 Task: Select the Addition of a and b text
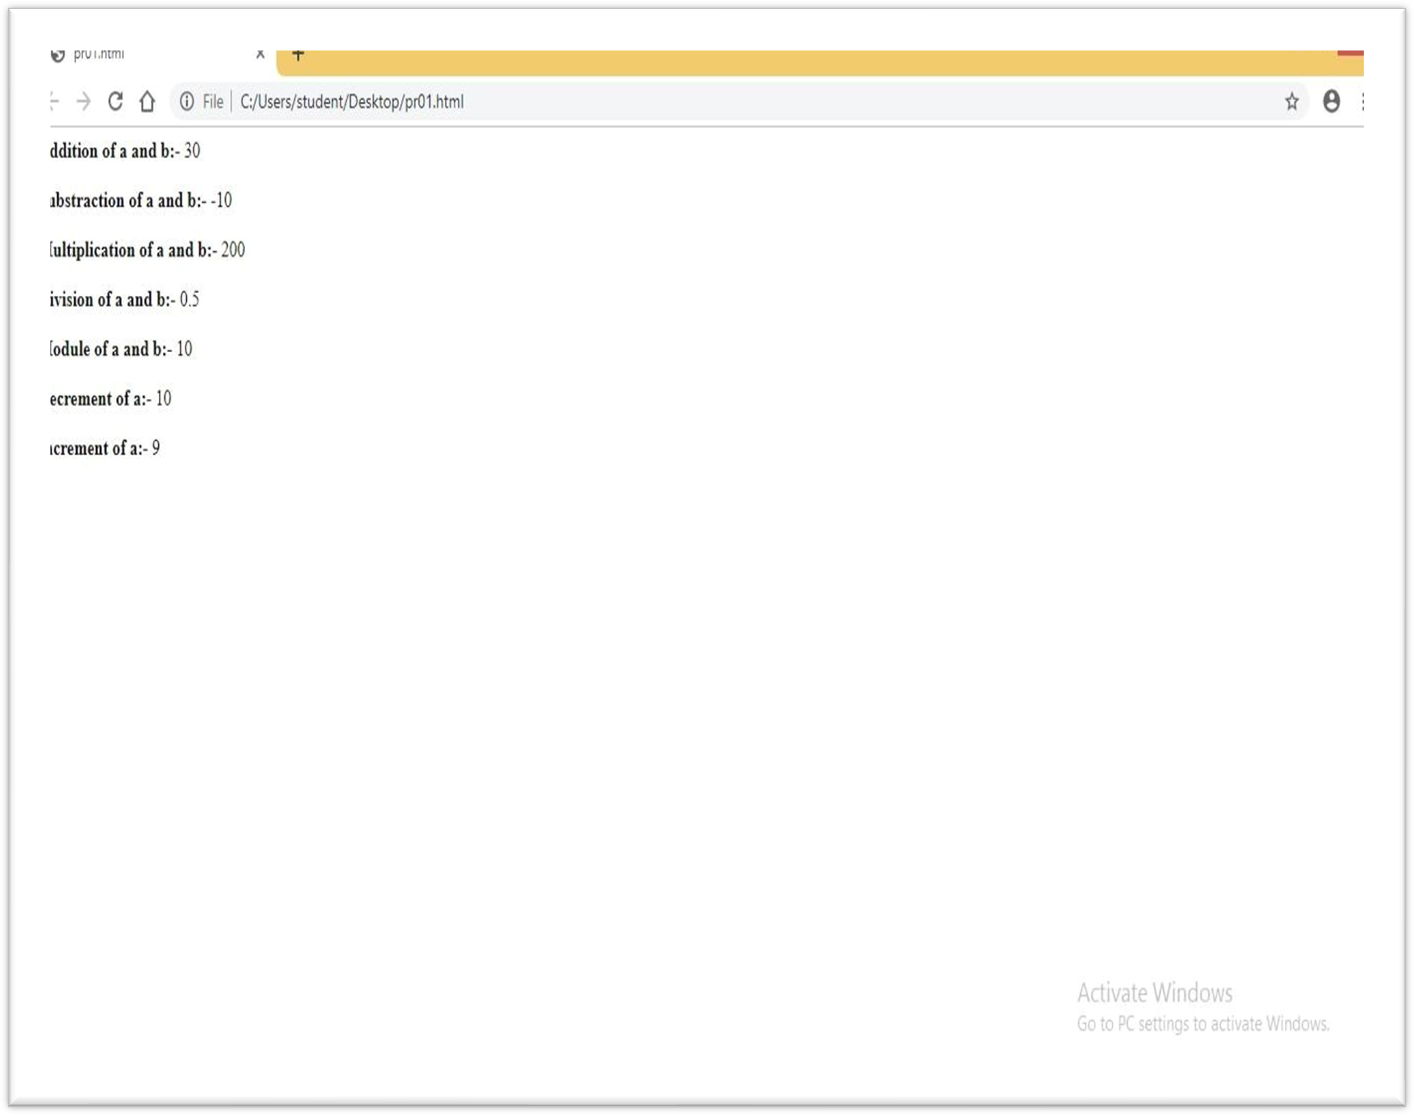pyautogui.click(x=120, y=151)
